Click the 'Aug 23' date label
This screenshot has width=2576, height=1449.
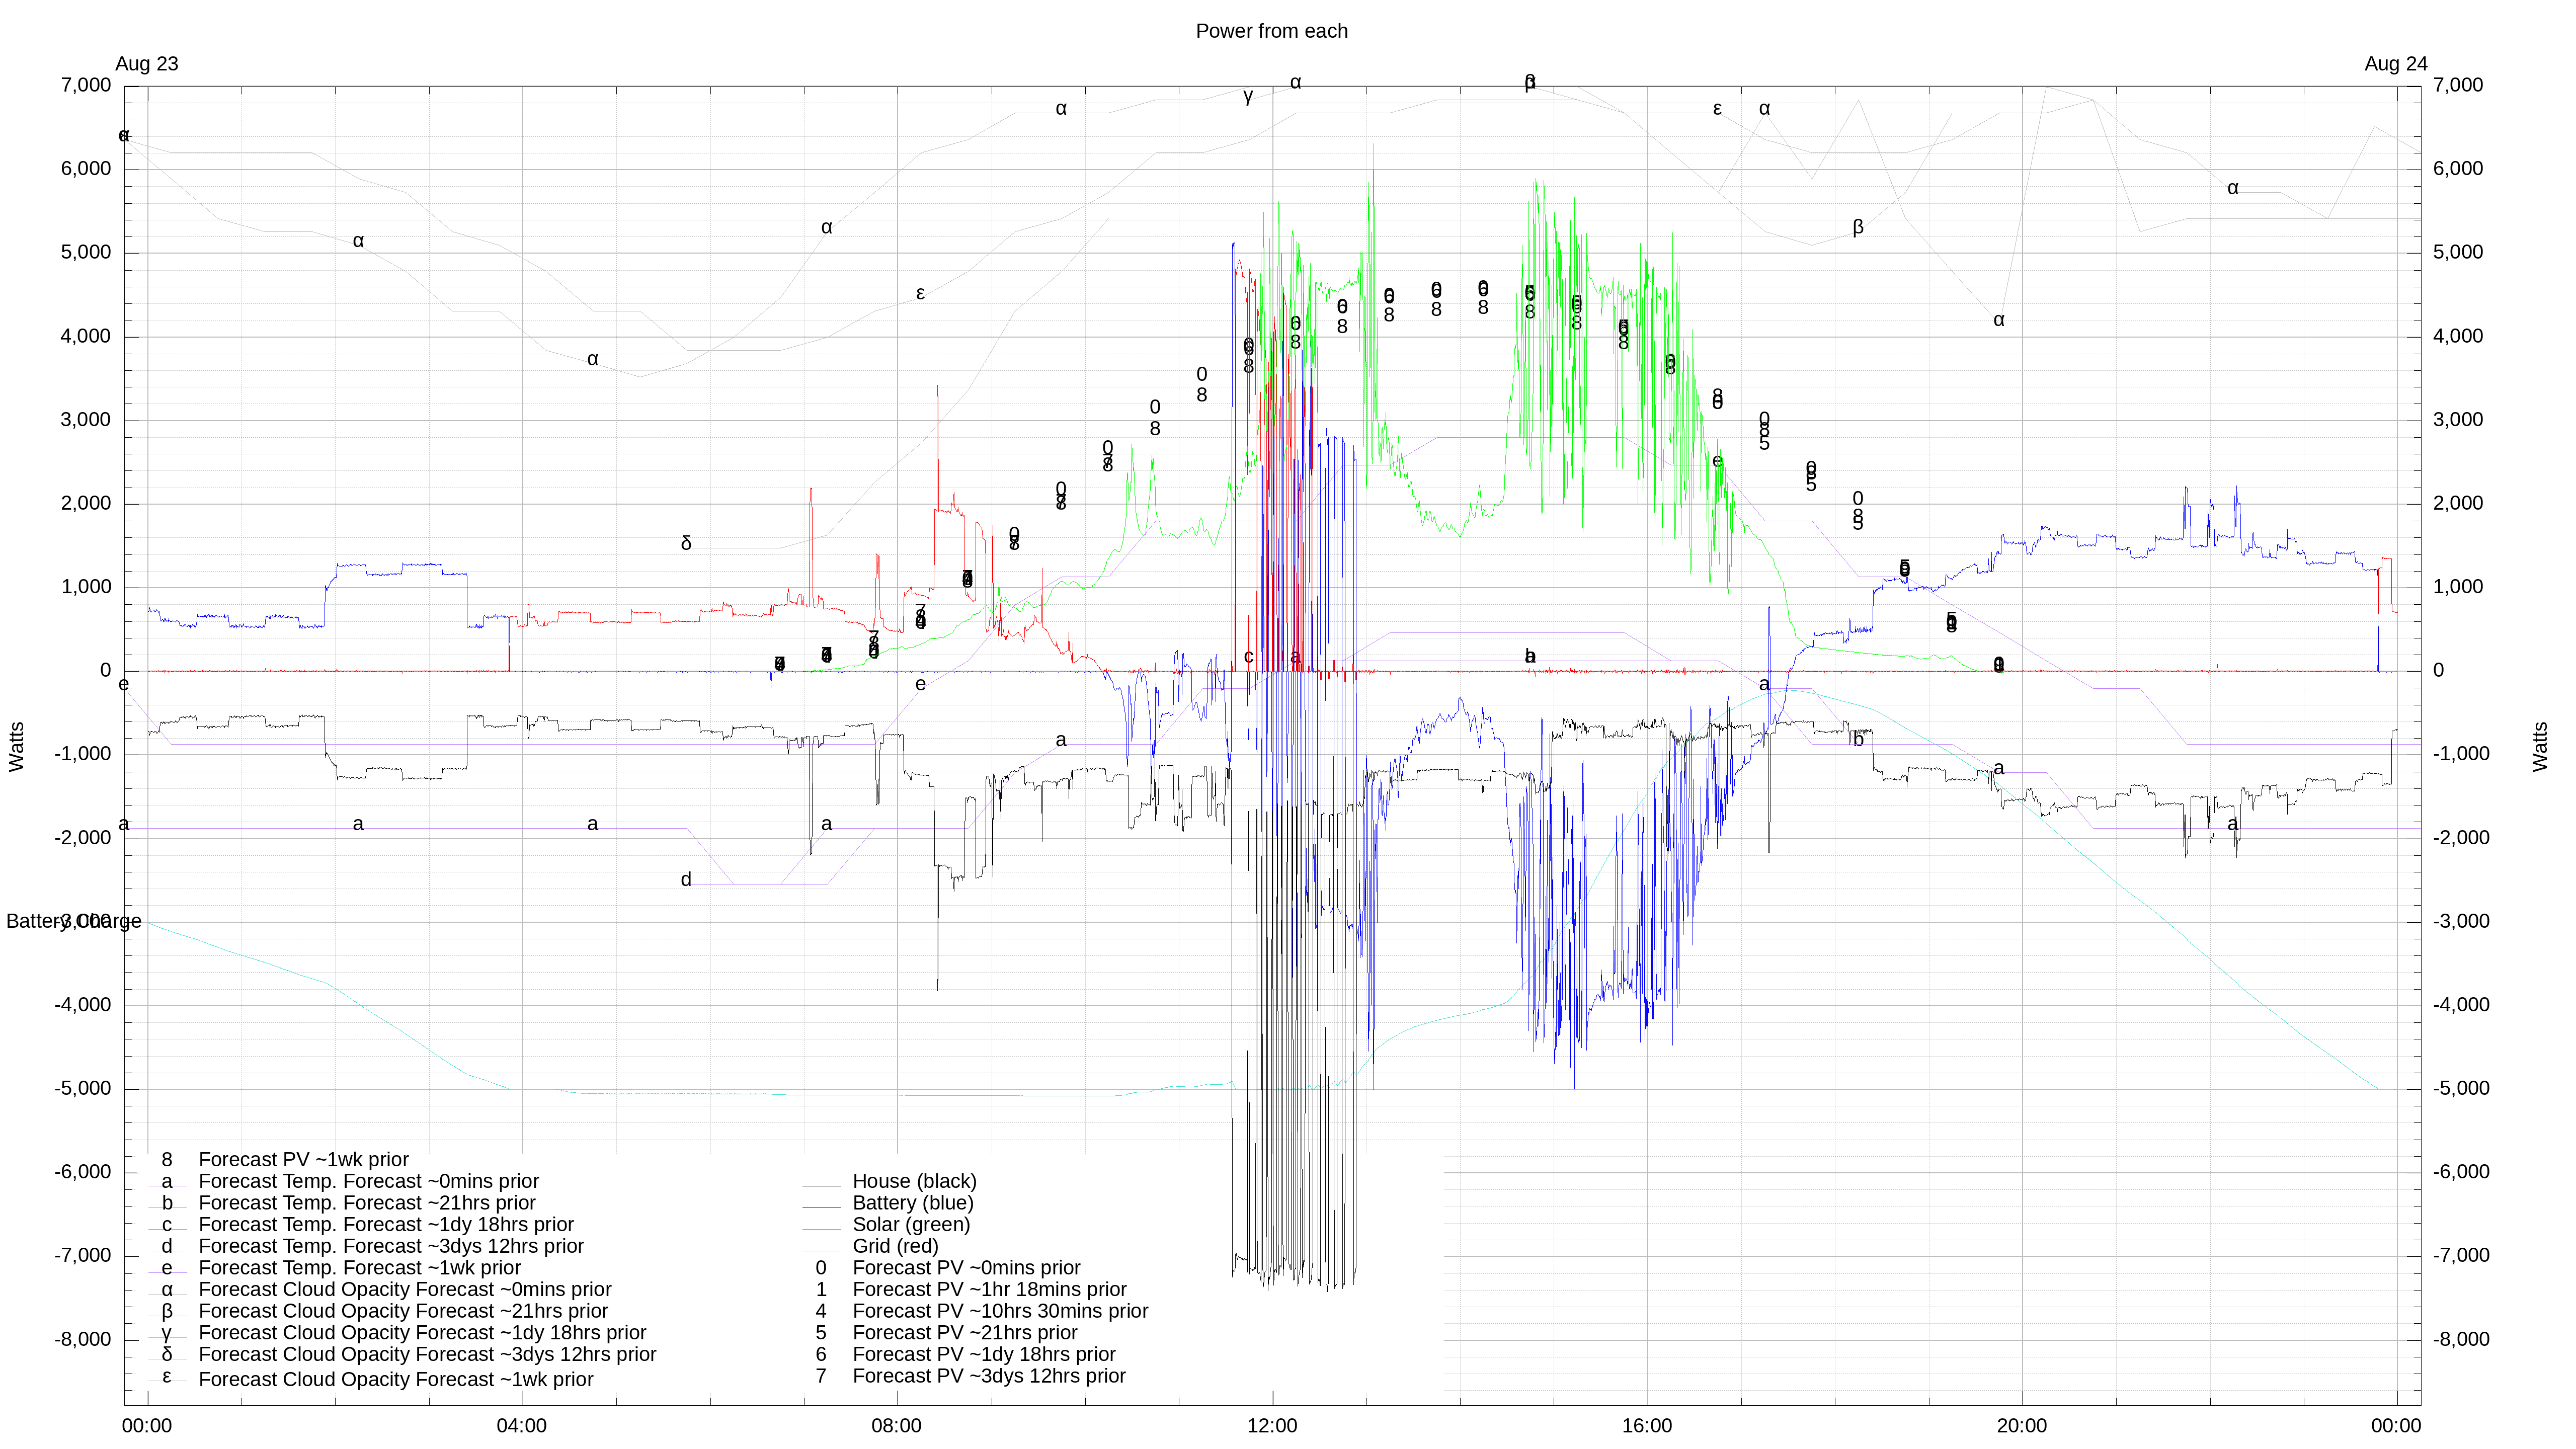147,64
